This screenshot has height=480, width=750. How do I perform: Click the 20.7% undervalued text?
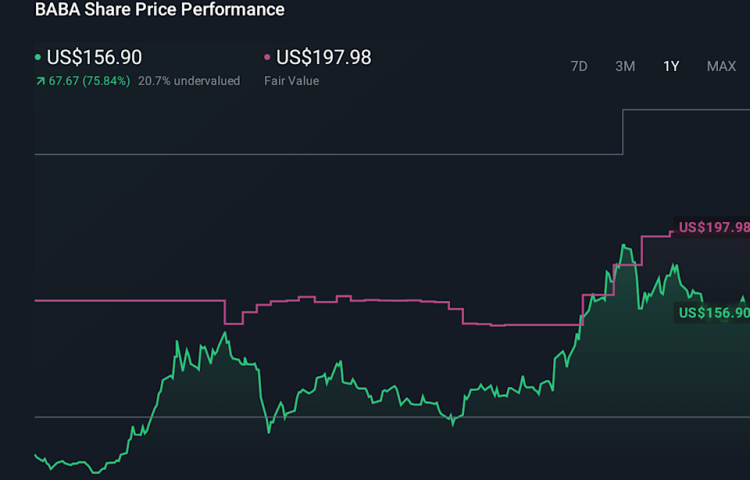click(x=189, y=81)
